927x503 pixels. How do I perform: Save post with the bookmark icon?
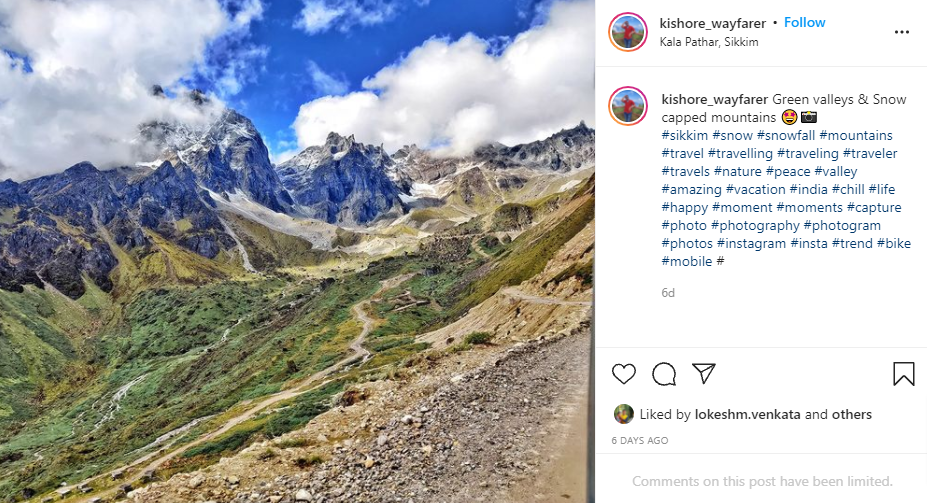pos(903,374)
